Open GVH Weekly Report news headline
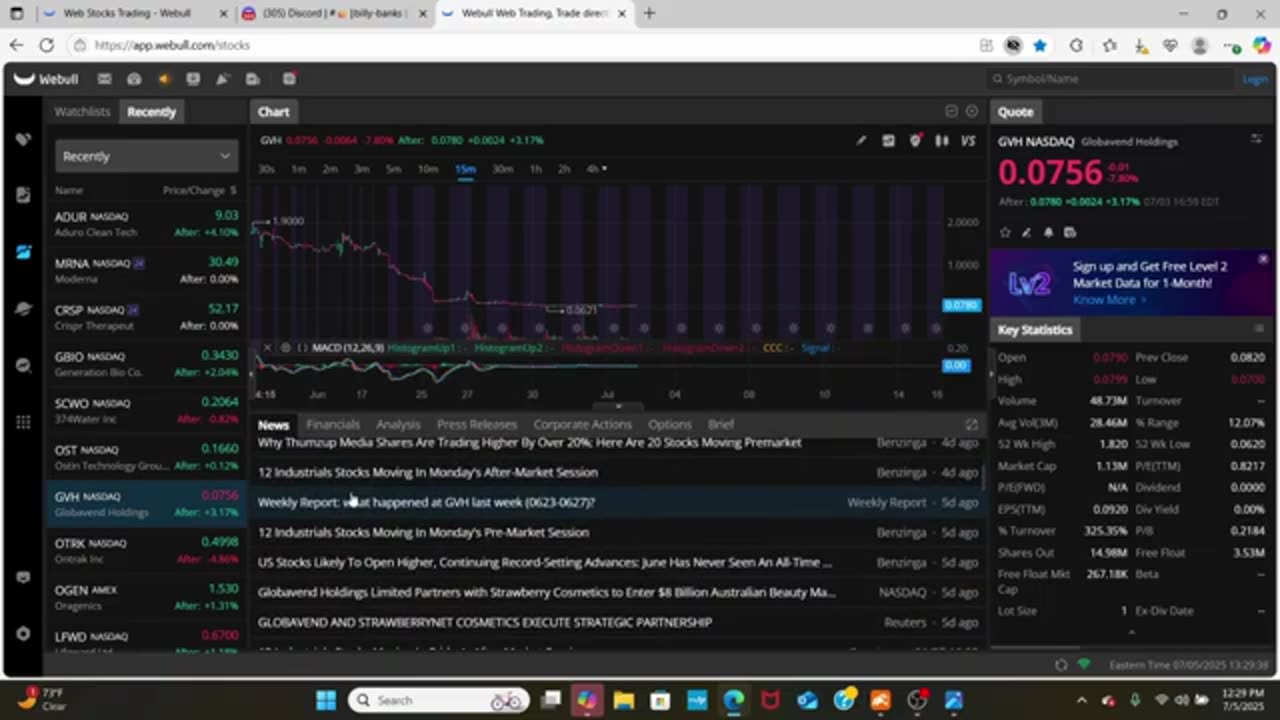 pyautogui.click(x=426, y=502)
